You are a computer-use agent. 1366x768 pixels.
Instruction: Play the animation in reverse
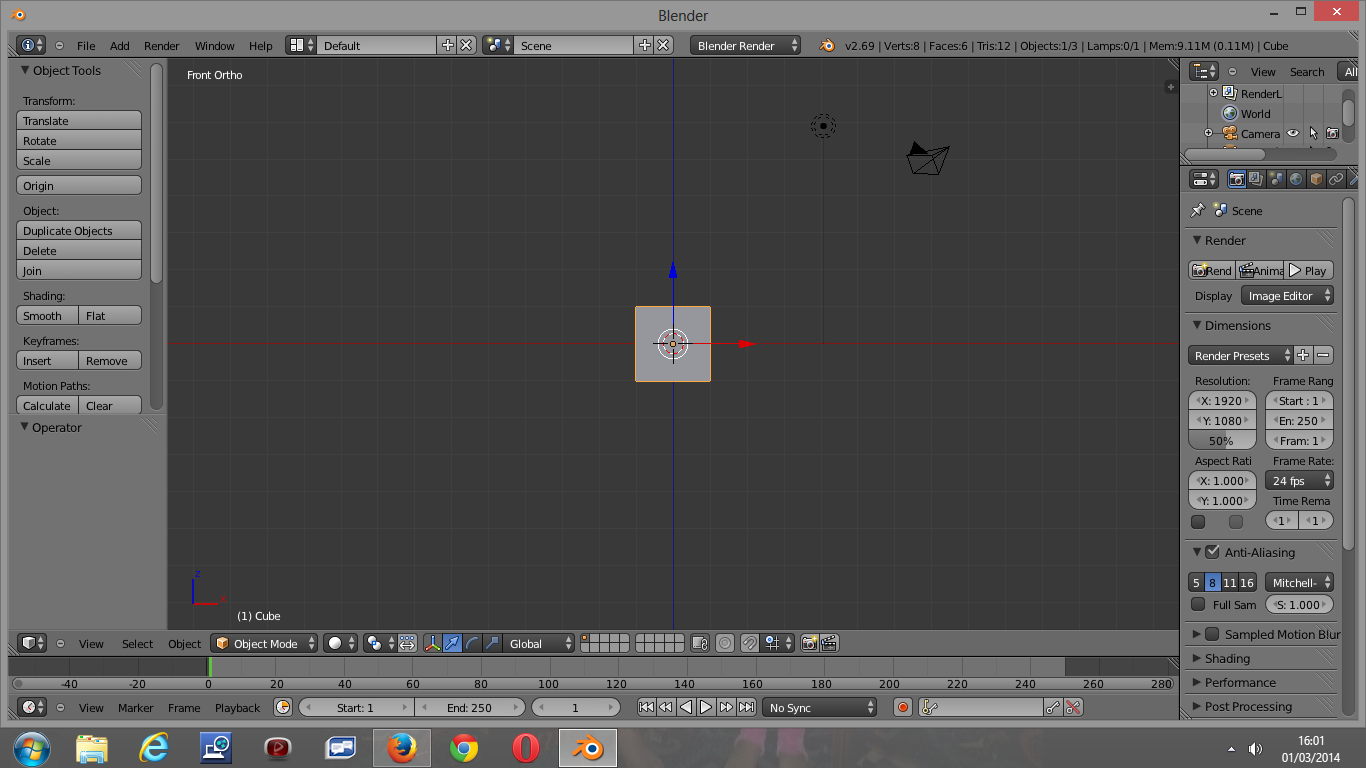[686, 707]
